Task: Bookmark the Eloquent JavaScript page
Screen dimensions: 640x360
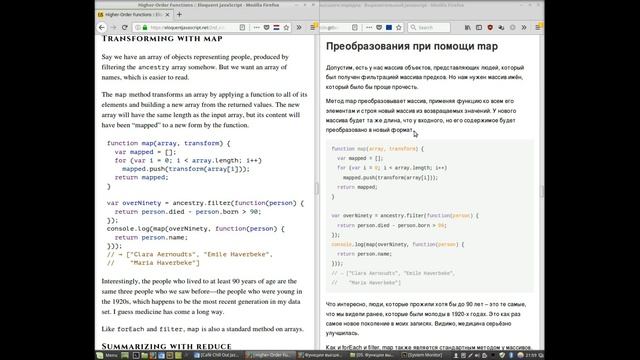Action: click(287, 27)
